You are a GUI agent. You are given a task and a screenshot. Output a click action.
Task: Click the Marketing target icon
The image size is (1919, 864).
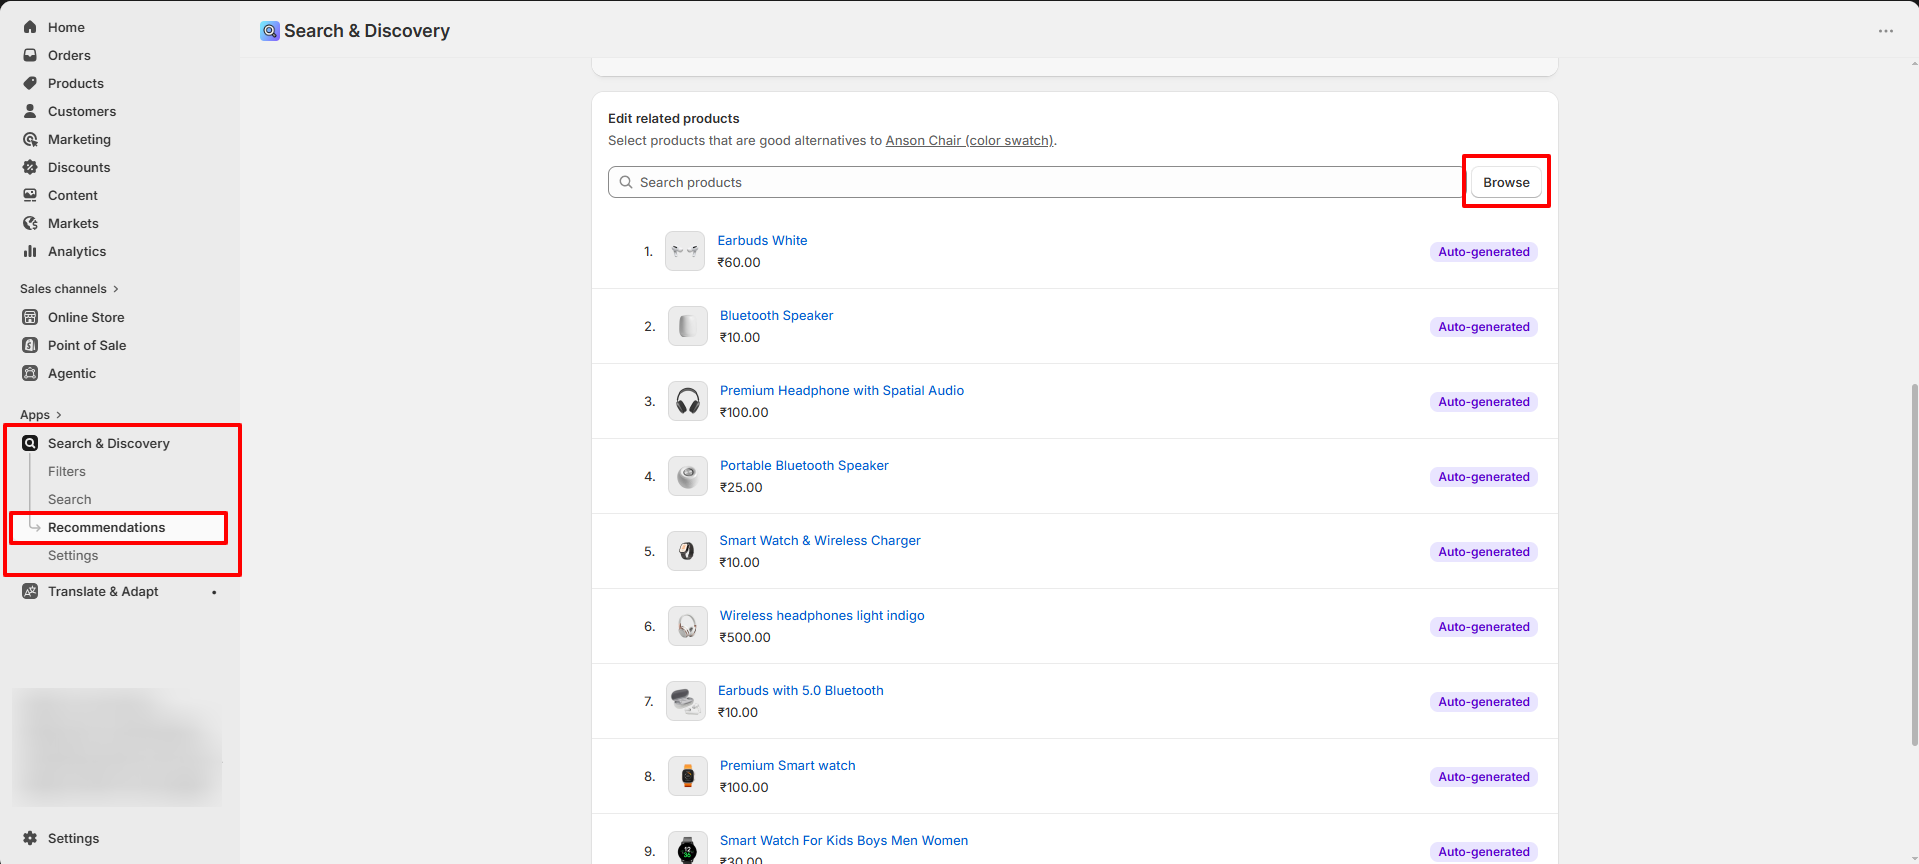(x=30, y=139)
